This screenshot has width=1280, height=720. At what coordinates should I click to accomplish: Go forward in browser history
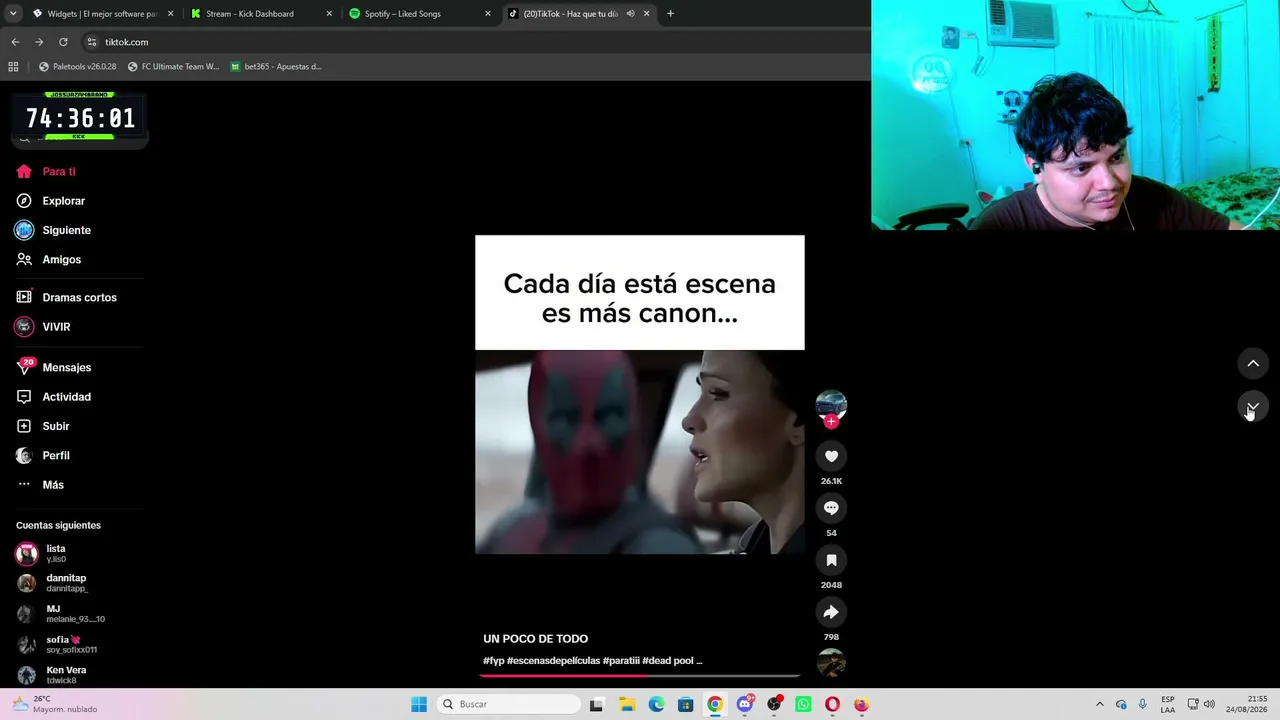[x=39, y=42]
